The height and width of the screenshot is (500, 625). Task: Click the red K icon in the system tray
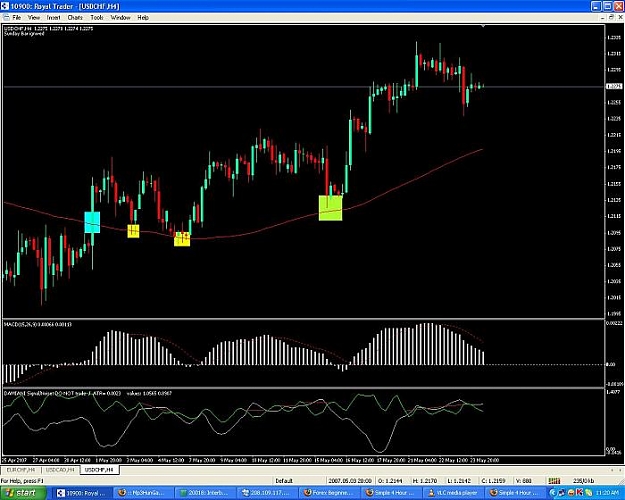[x=579, y=493]
